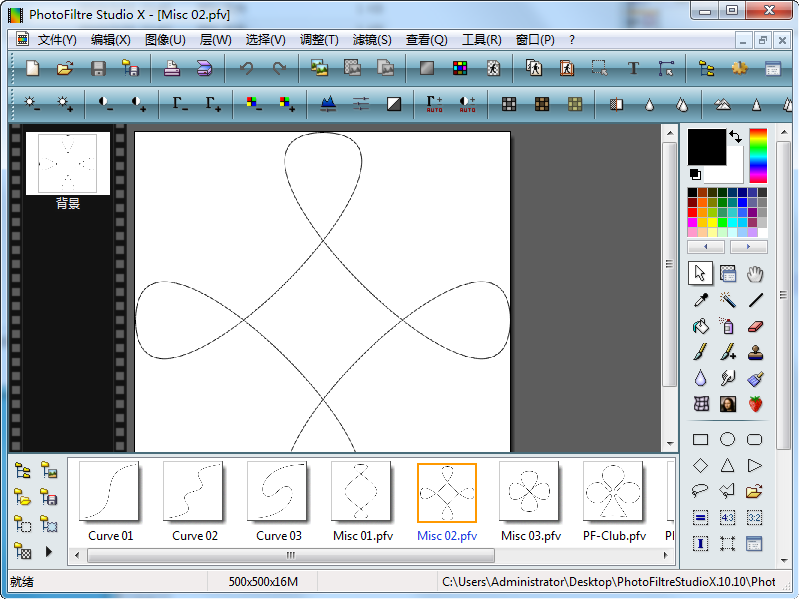
Task: Click the Auto levels icon
Action: click(x=434, y=104)
